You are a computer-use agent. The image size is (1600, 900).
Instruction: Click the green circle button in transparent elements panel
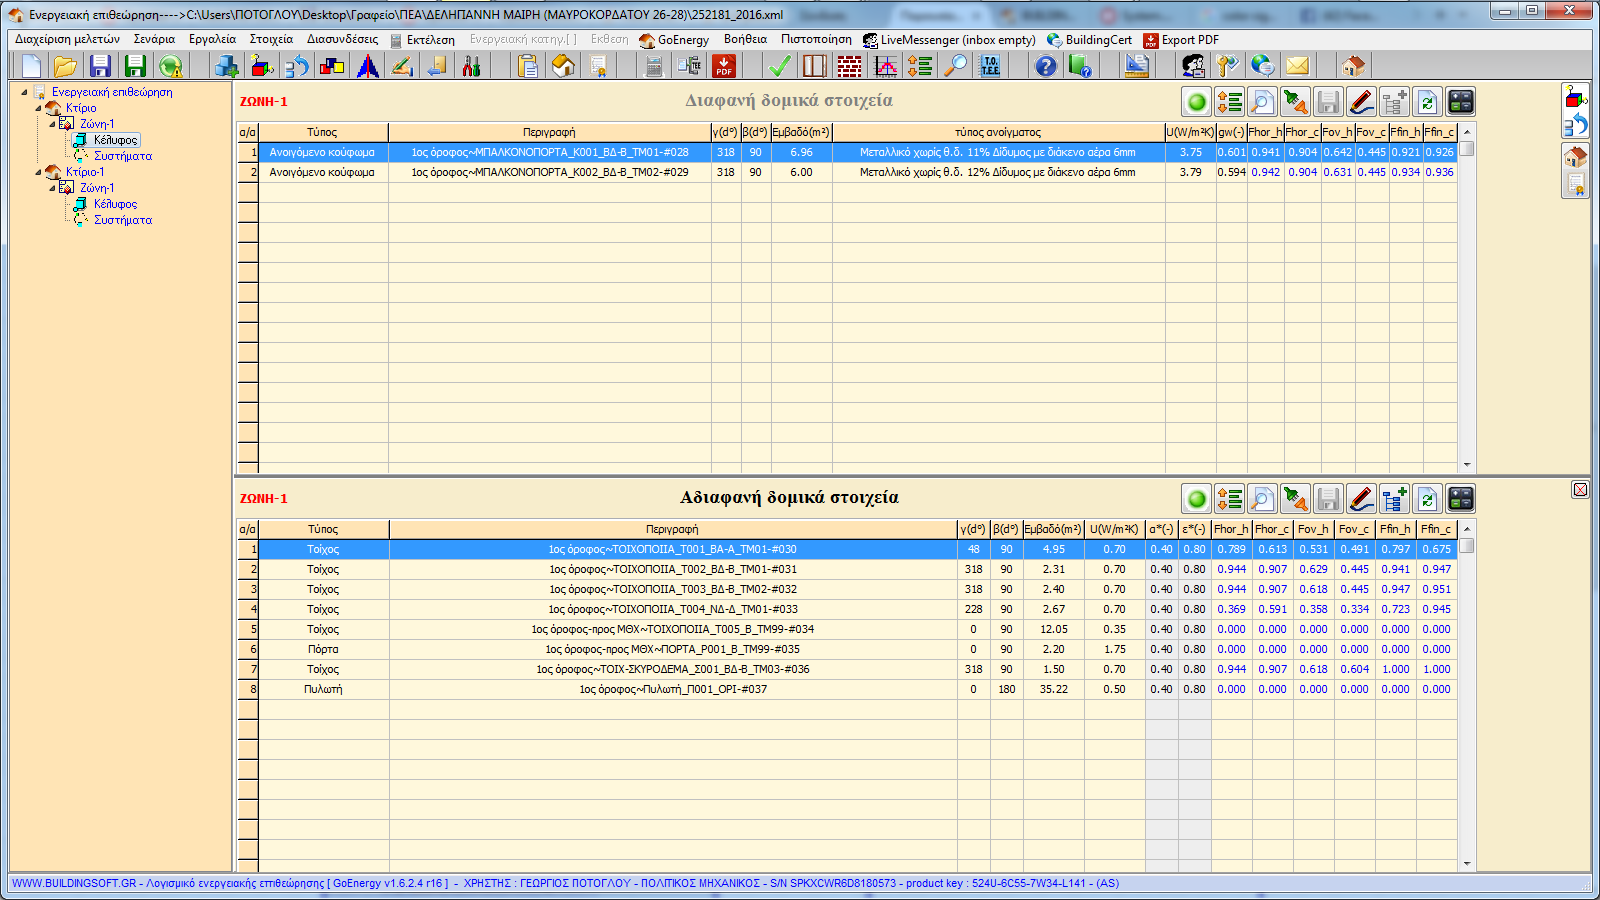(1196, 102)
